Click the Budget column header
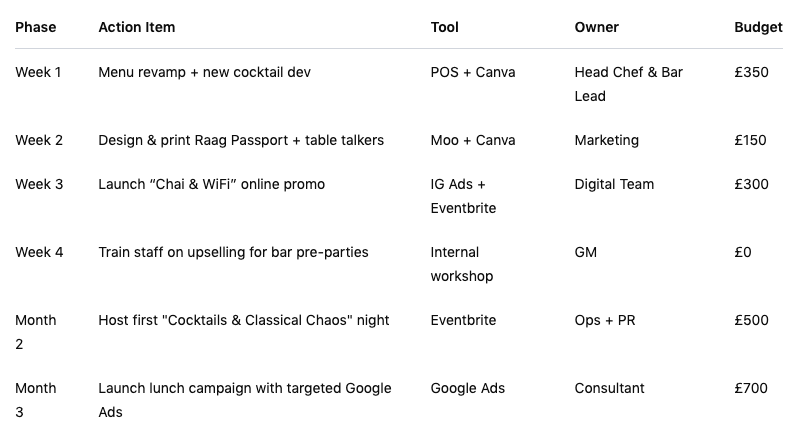Viewport: 792px width, 436px height. tap(758, 27)
